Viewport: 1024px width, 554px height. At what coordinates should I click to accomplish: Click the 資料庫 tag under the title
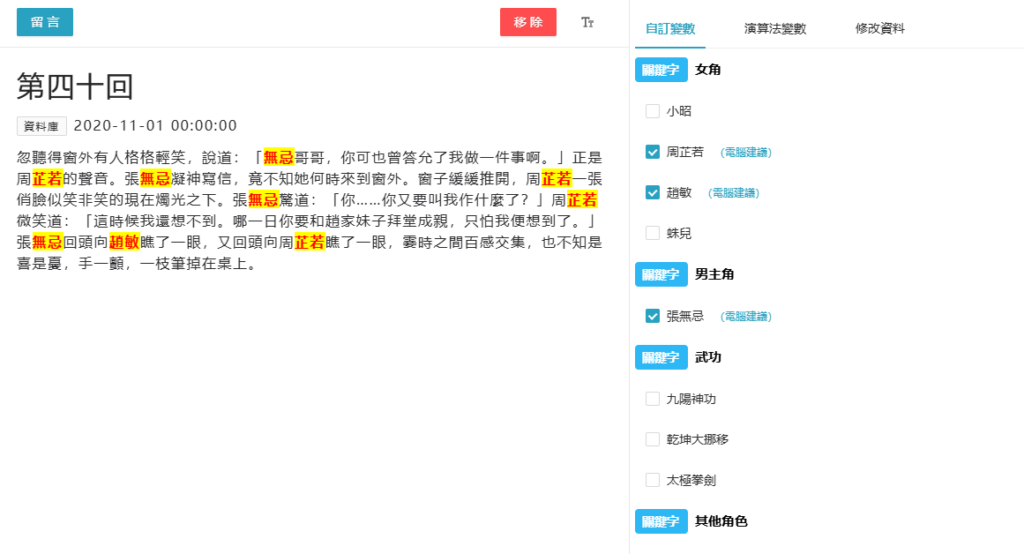point(42,126)
